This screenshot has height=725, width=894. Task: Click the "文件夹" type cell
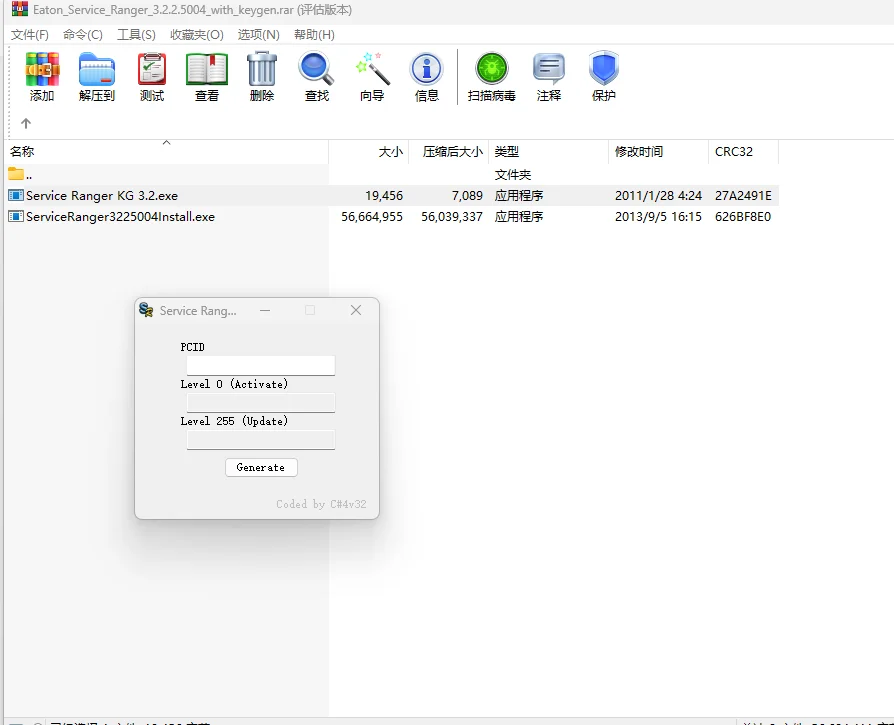[x=513, y=174]
